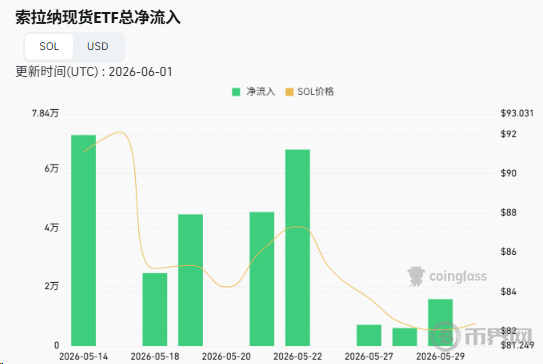The height and width of the screenshot is (364, 543).
Task: Click the 2026-05-29 date label
Action: click(440, 356)
